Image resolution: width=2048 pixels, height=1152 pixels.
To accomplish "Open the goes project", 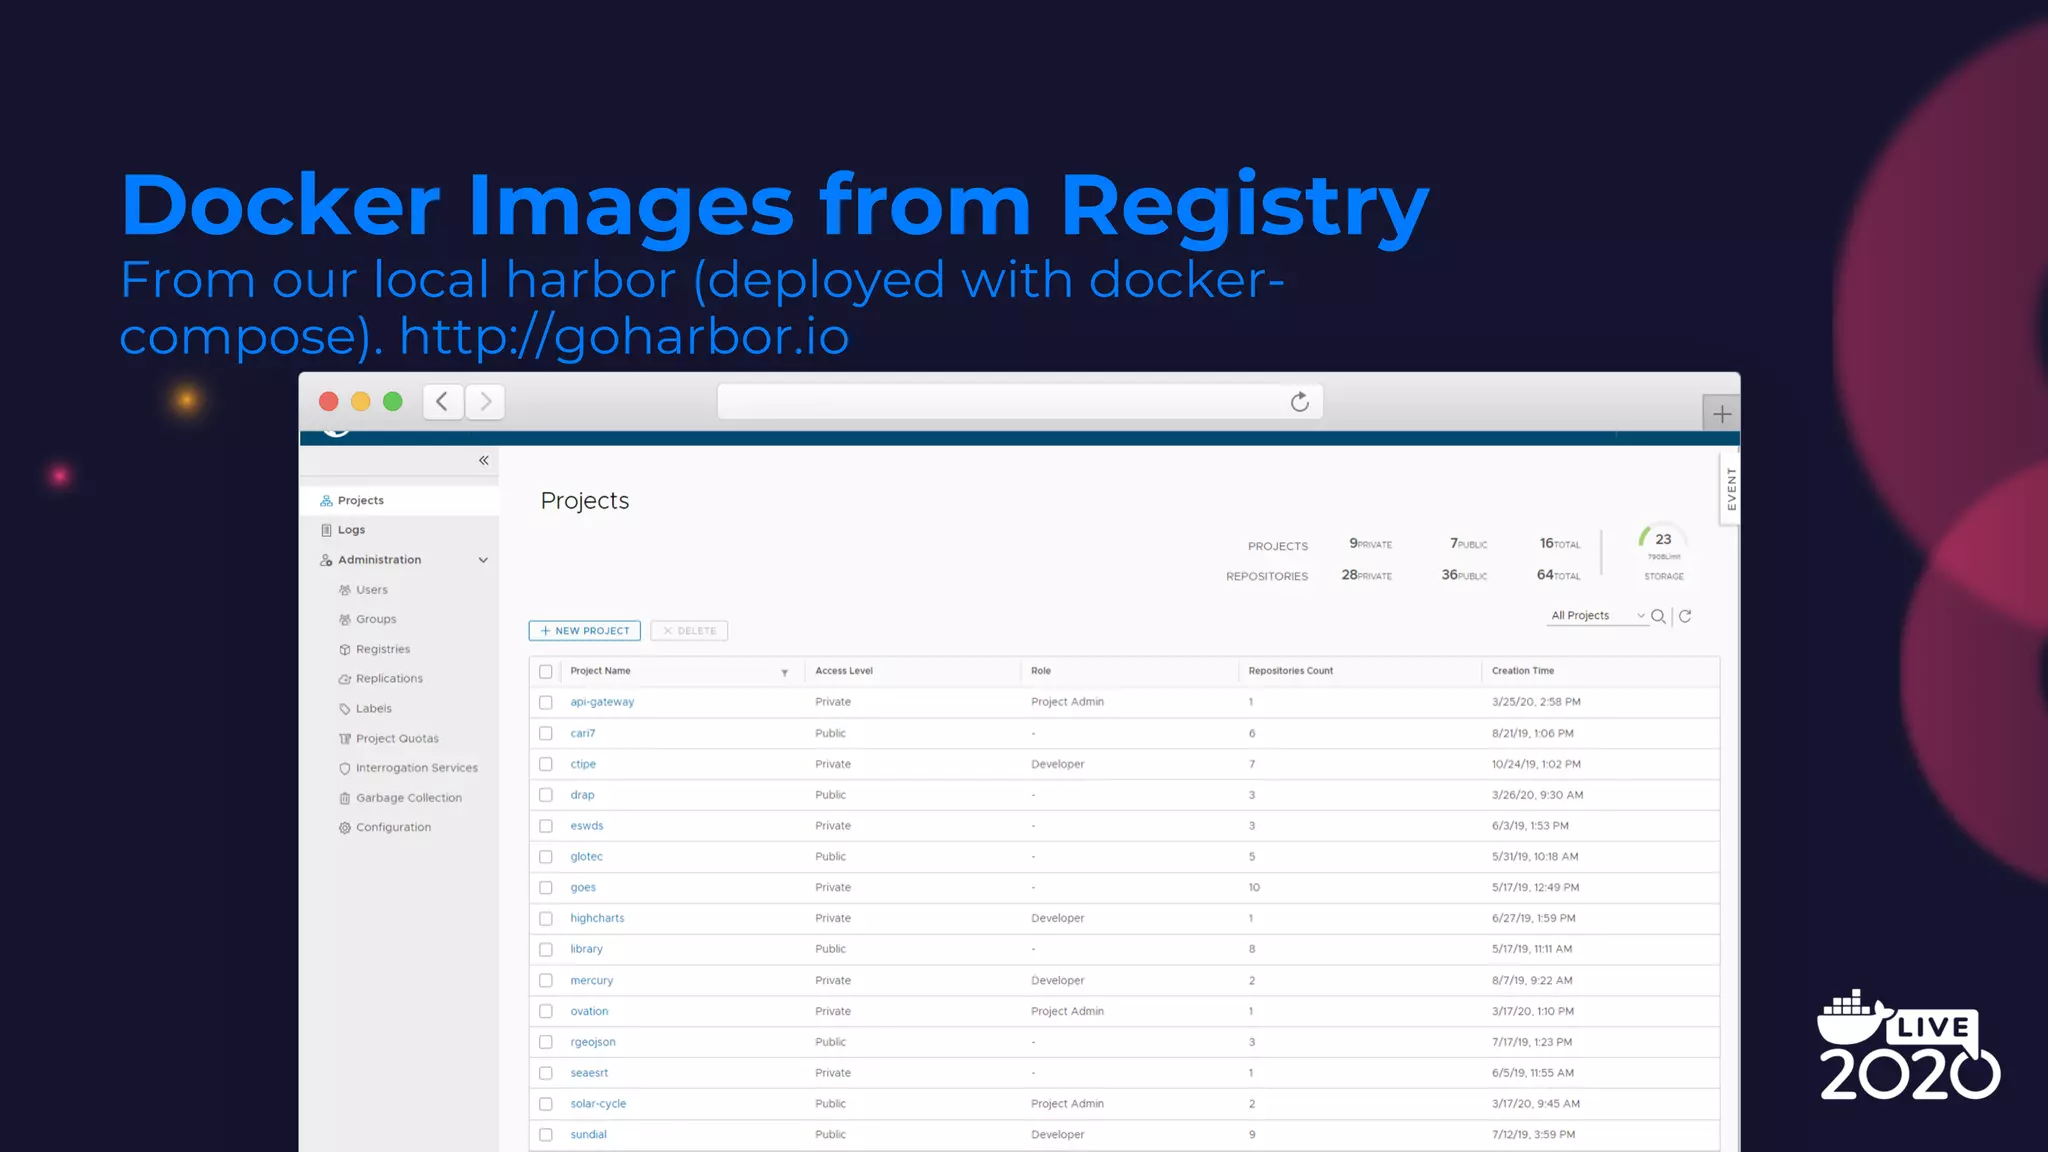I will pos(583,888).
